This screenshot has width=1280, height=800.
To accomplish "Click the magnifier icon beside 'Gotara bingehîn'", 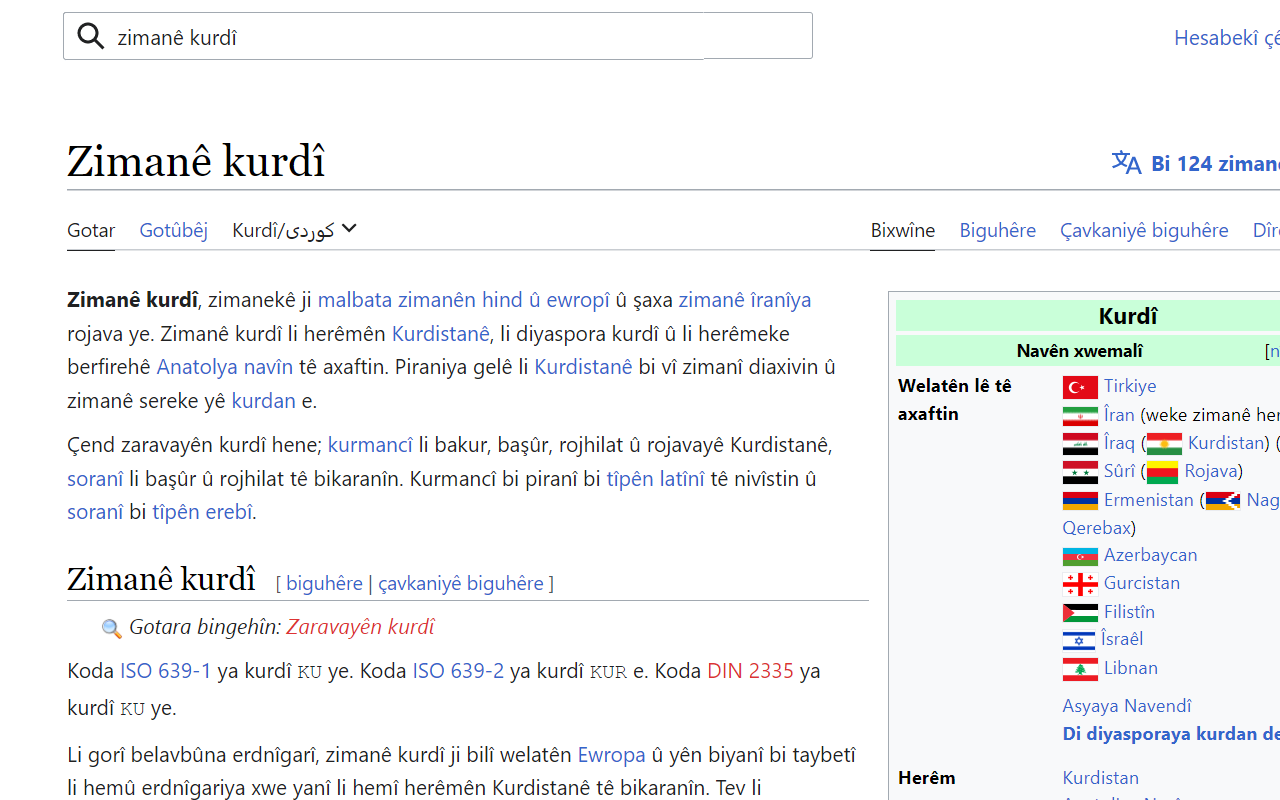I will point(112,628).
